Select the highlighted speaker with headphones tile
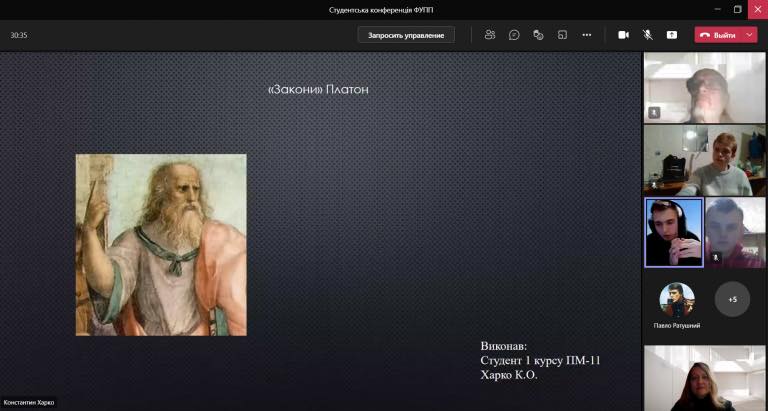The height and width of the screenshot is (411, 768). [x=674, y=233]
